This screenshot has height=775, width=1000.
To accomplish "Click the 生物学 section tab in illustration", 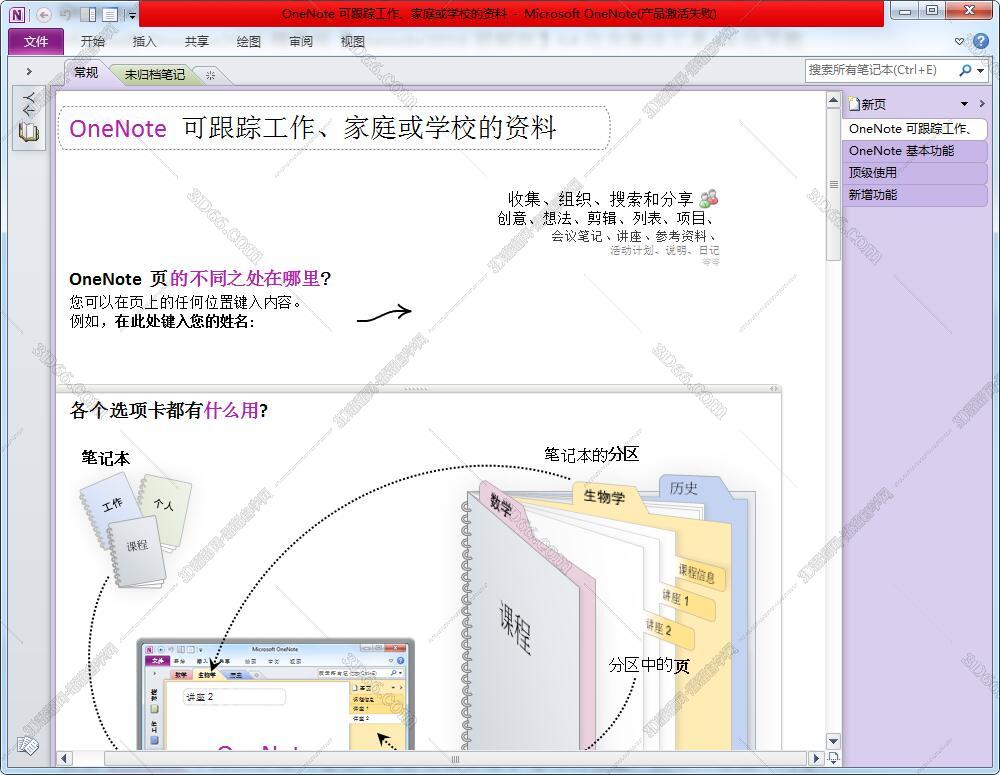I will tap(603, 496).
